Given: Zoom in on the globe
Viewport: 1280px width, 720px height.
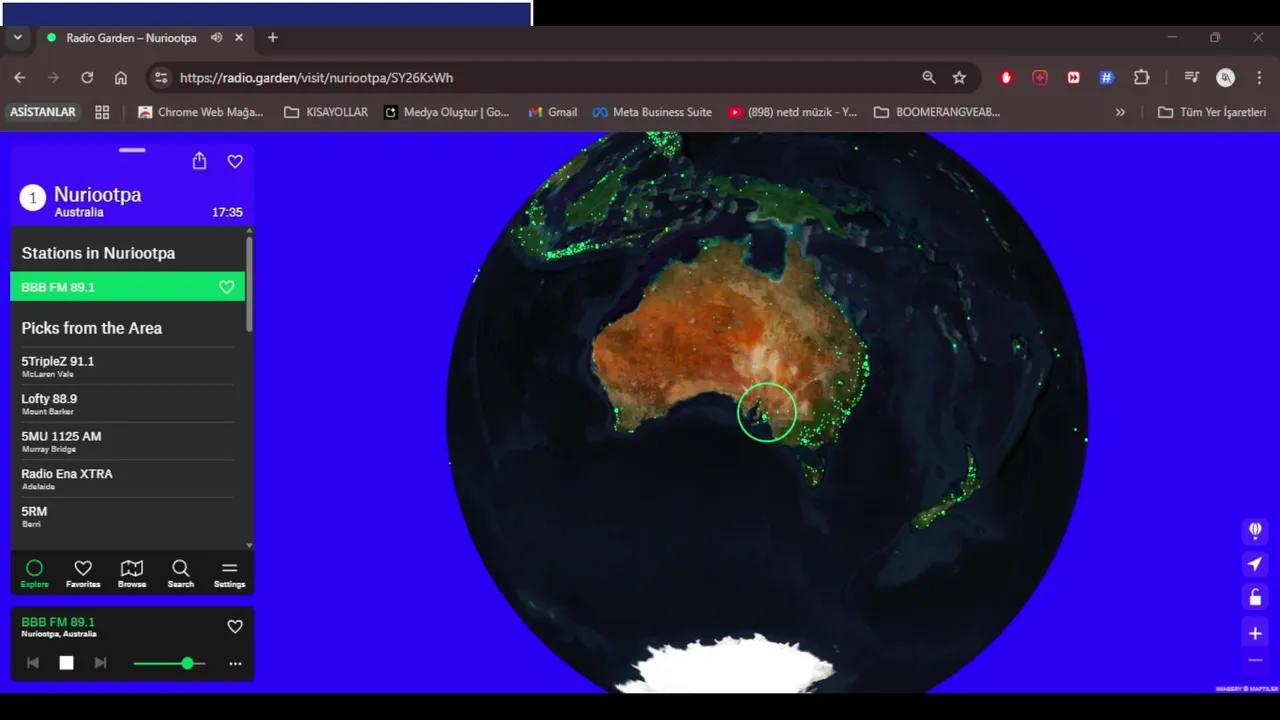Looking at the screenshot, I should (1255, 633).
